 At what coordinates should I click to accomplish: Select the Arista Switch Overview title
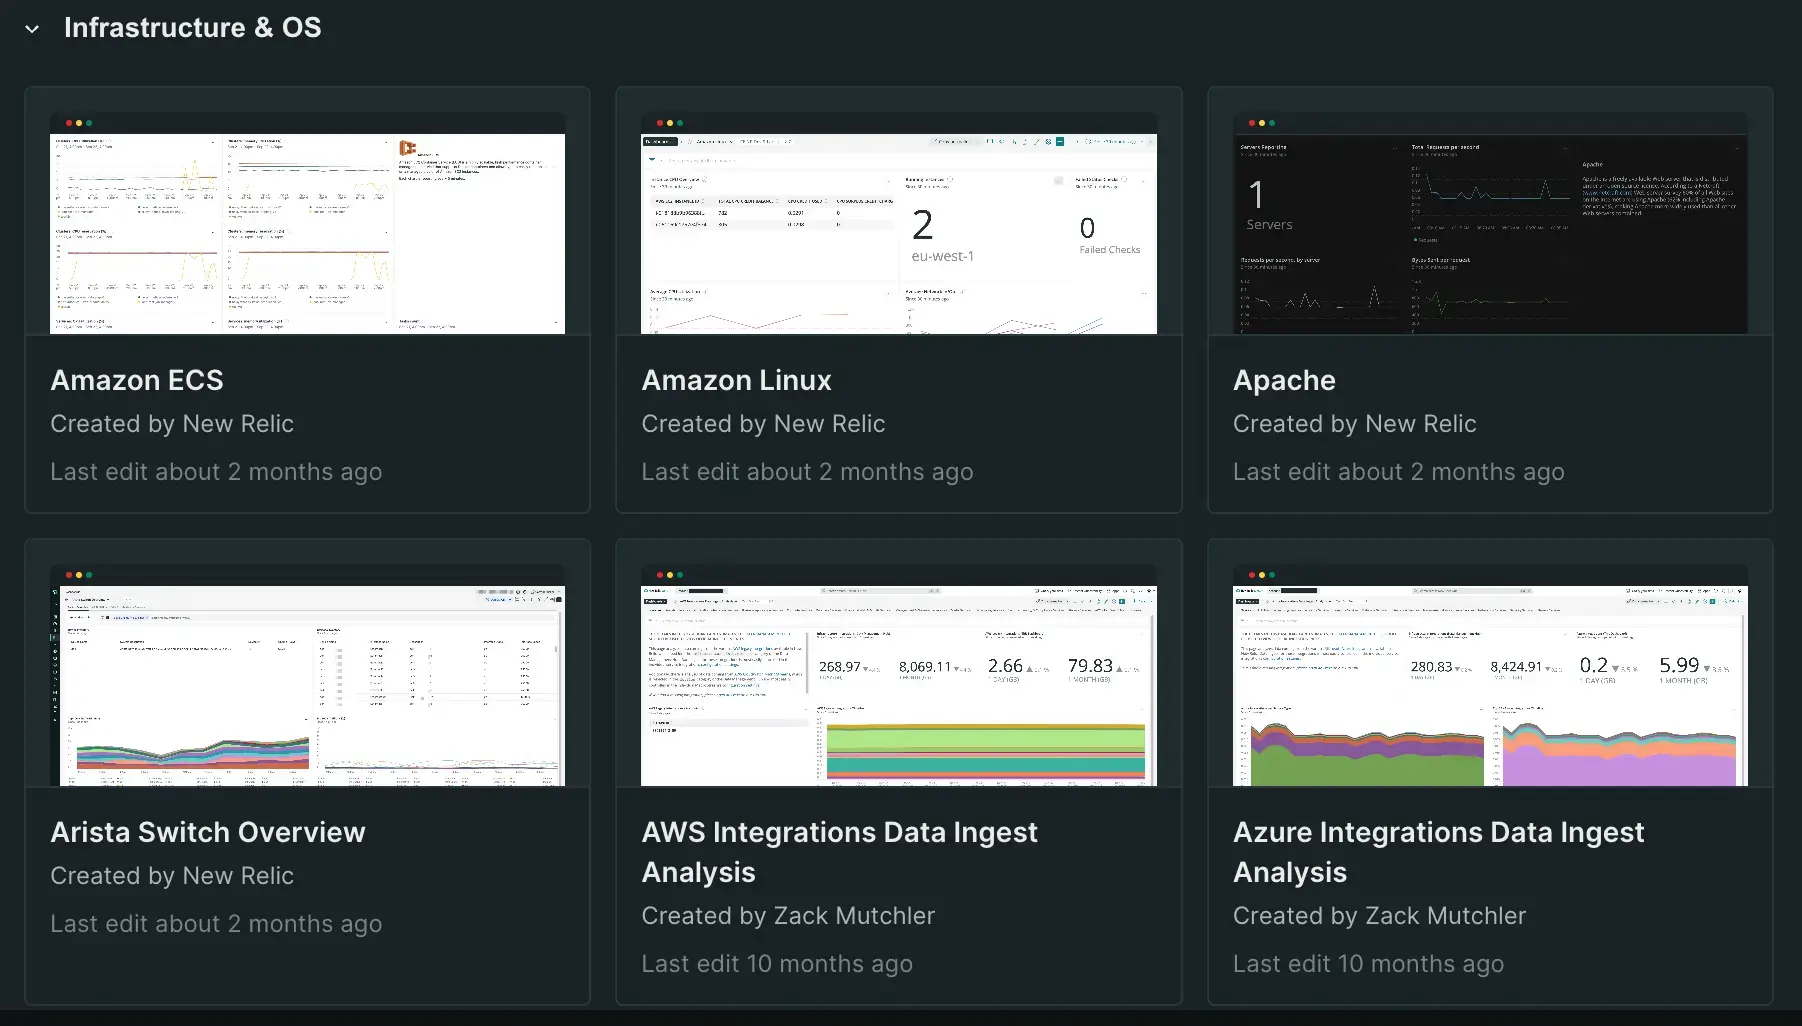[208, 832]
